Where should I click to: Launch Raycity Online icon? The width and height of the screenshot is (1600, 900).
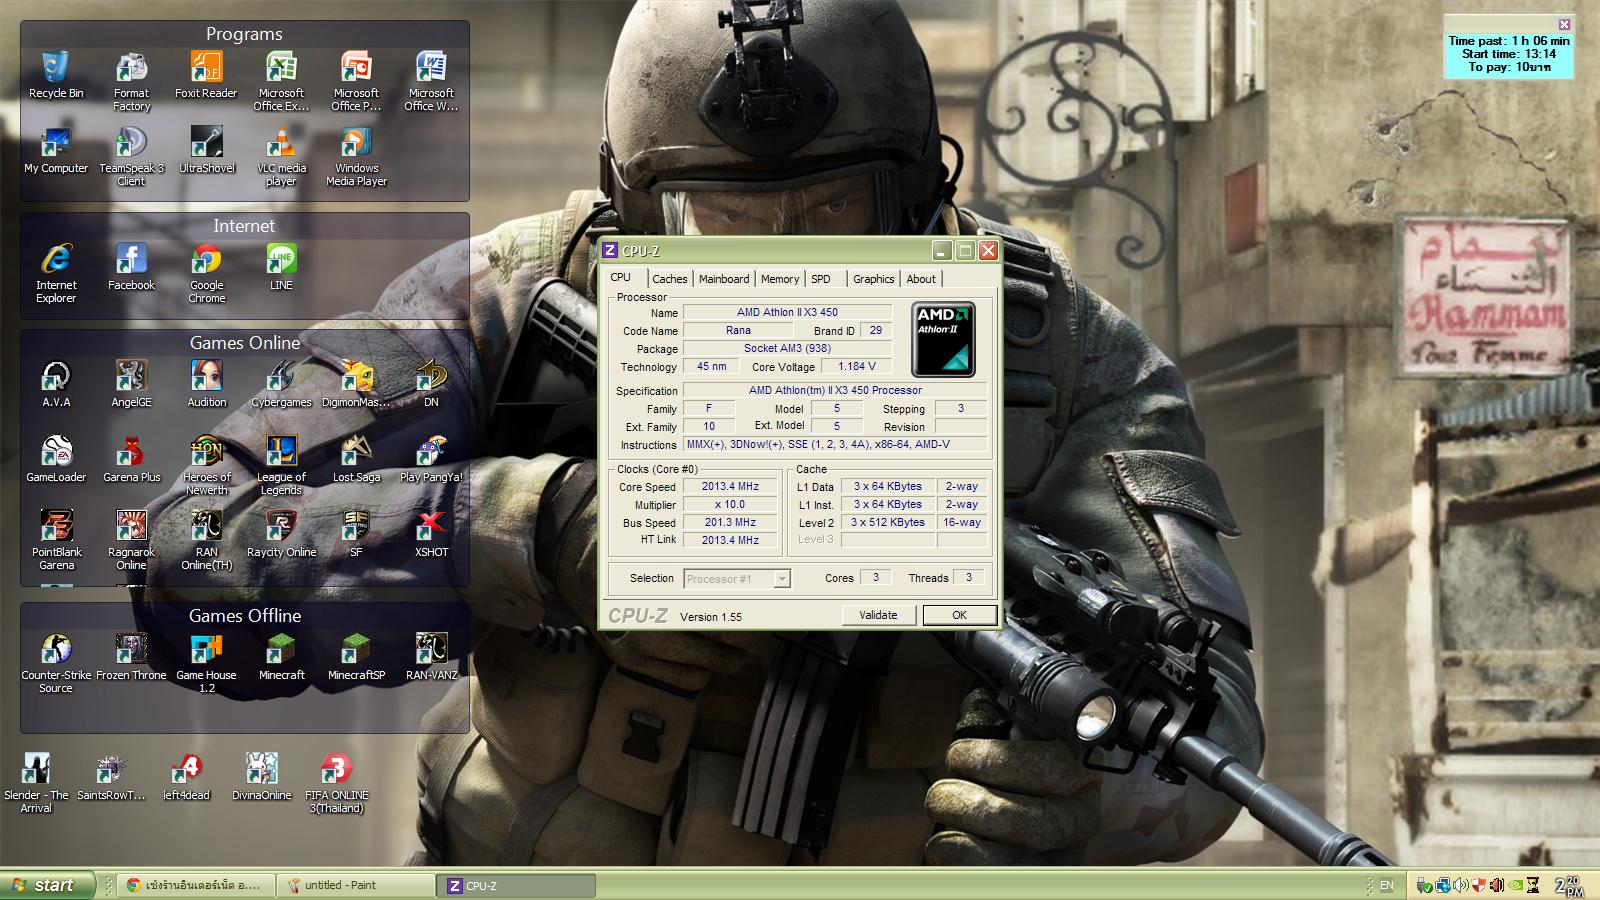[281, 534]
